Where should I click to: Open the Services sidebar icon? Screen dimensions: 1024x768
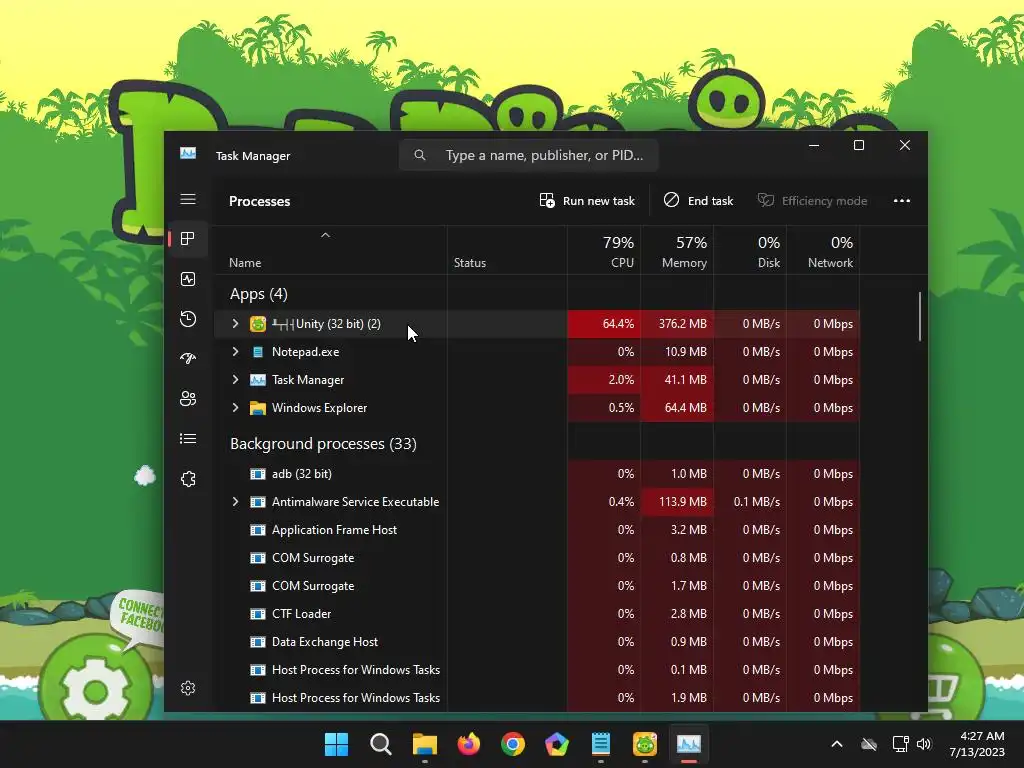188,479
